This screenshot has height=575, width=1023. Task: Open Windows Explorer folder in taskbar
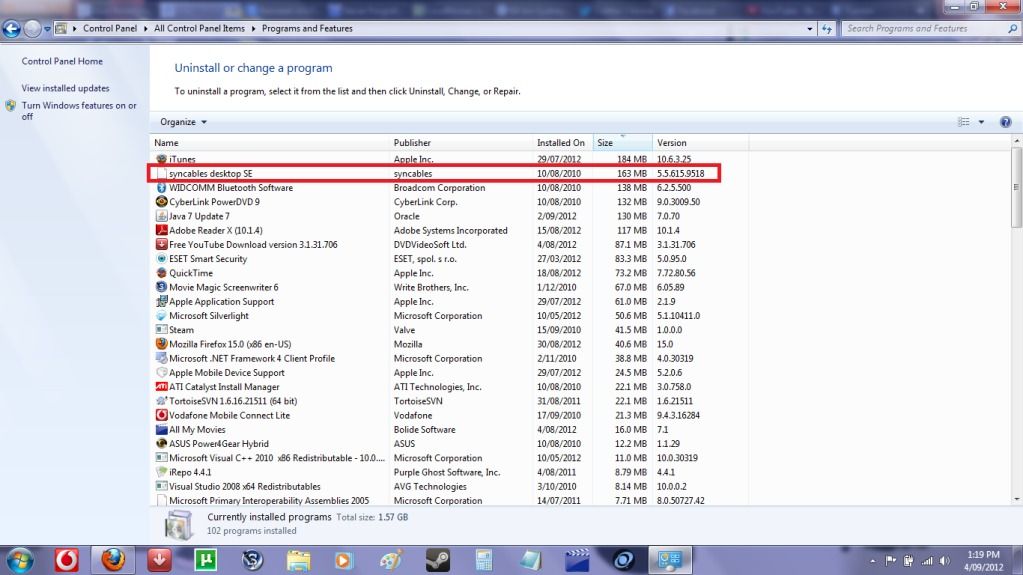point(298,560)
